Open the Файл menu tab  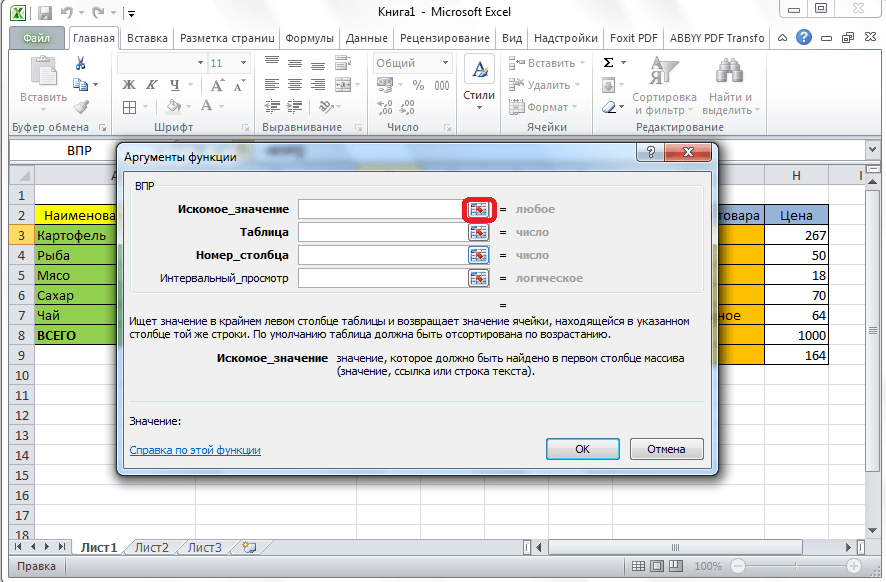point(36,38)
